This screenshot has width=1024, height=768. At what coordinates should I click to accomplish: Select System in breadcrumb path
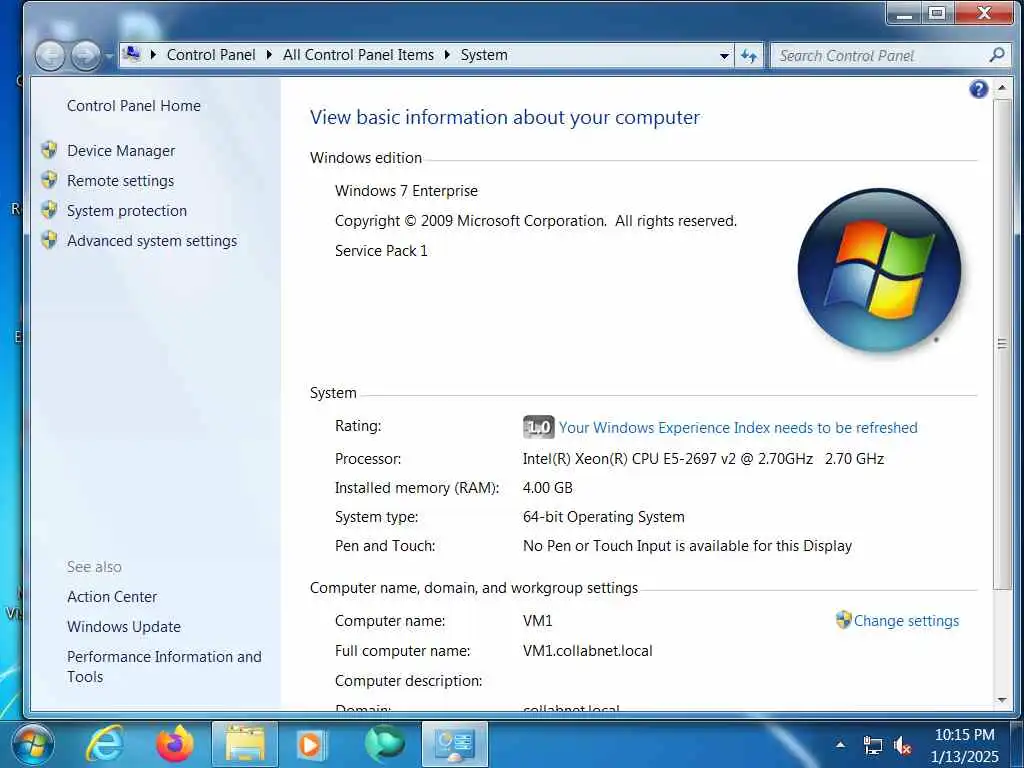click(x=483, y=55)
